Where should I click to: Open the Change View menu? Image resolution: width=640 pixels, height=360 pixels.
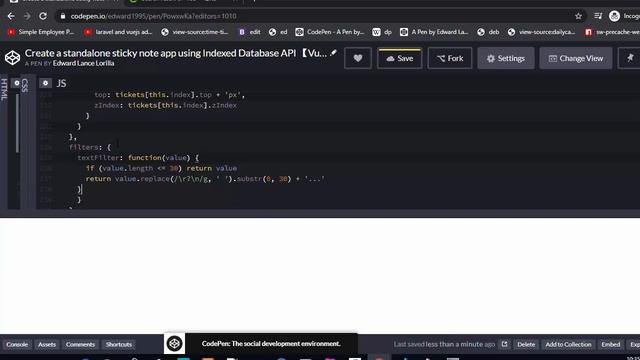tap(576, 58)
